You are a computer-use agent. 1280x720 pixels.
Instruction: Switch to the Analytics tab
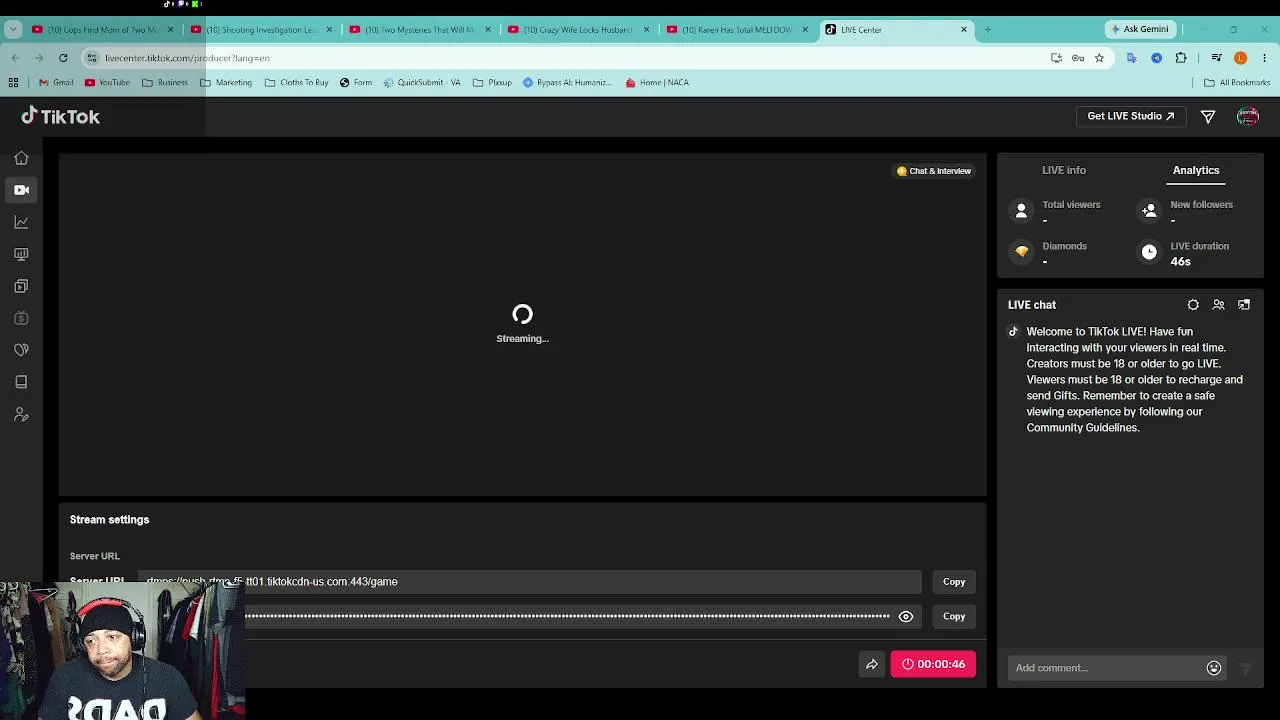pyautogui.click(x=1196, y=170)
